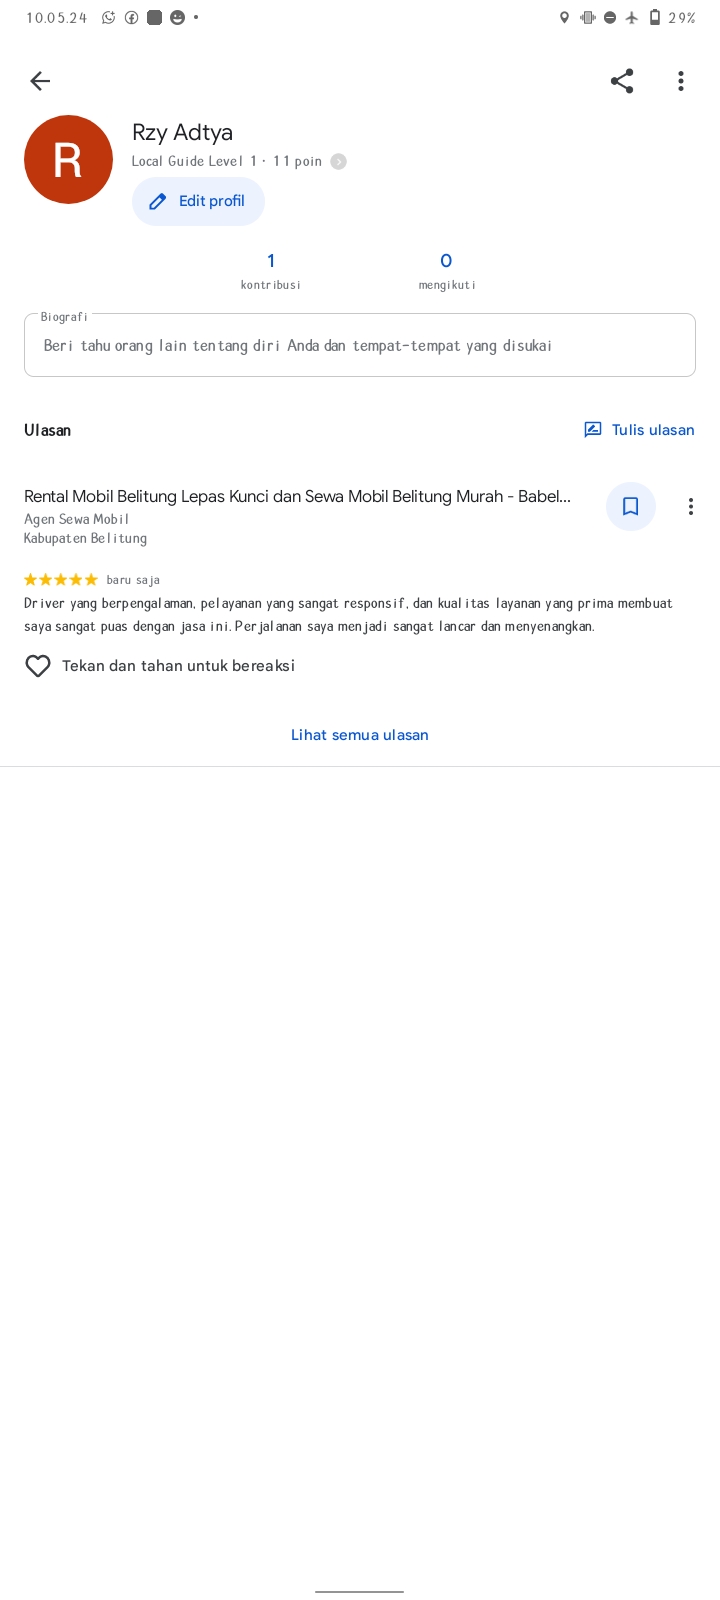Screen dimensions: 720x1600
Task: Expand Local Guide level arrow icon
Action: pos(339,162)
